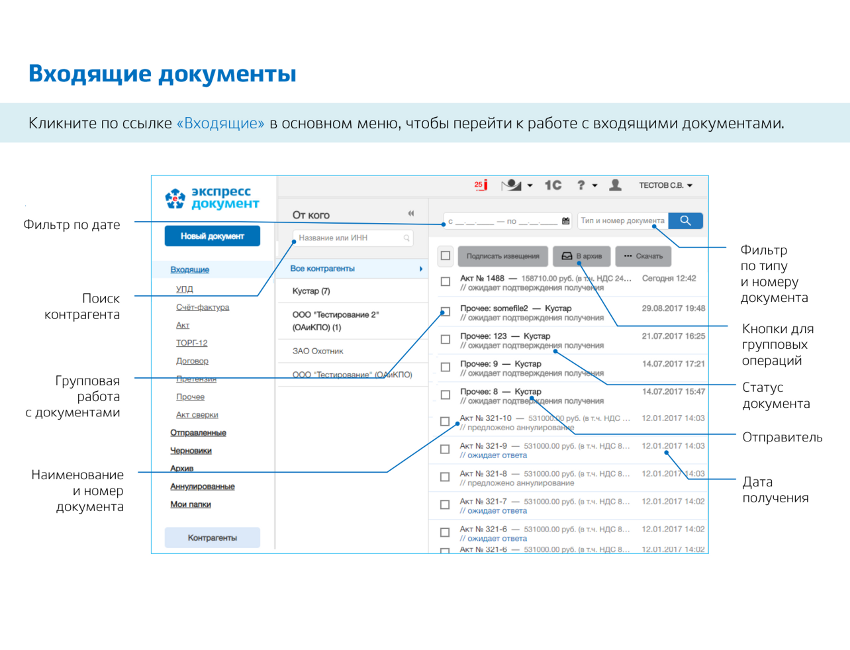Check the Акт № 321-9 document

coord(445,449)
